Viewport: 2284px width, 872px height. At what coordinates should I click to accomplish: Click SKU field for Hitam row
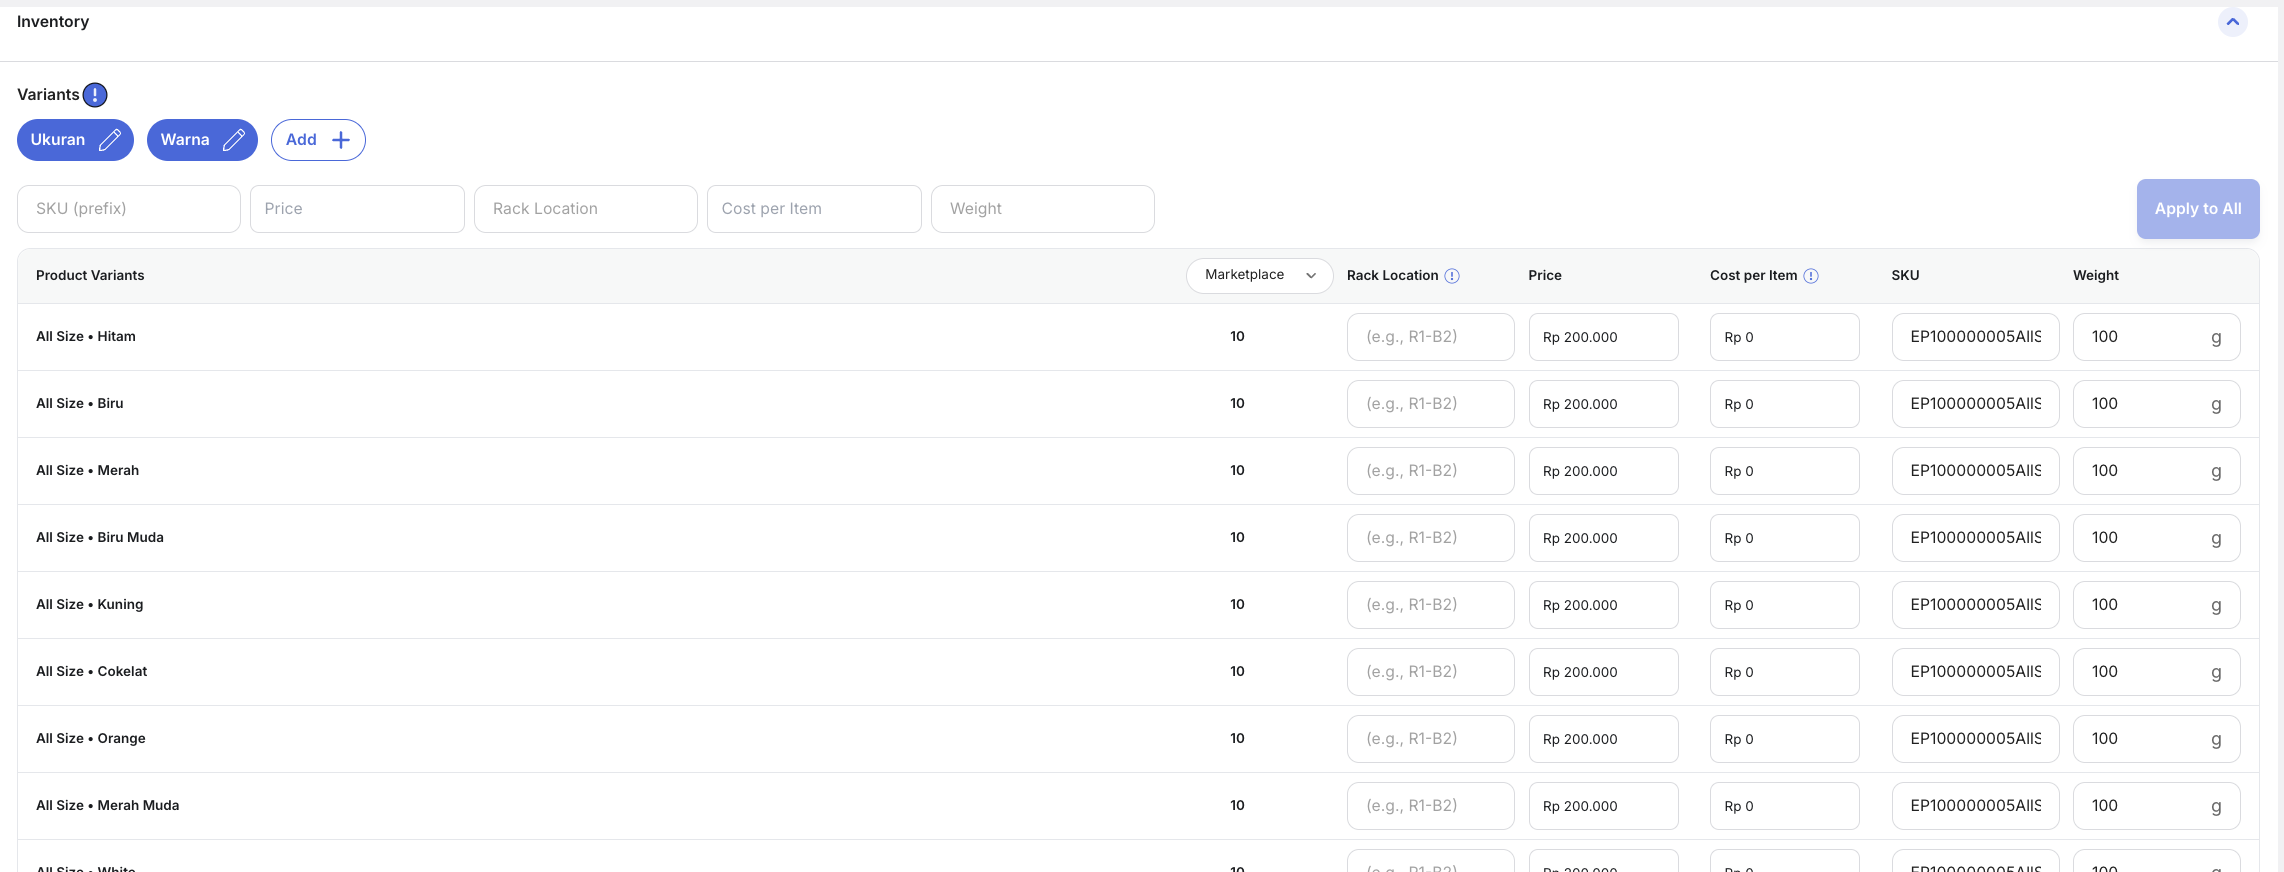[1976, 337]
